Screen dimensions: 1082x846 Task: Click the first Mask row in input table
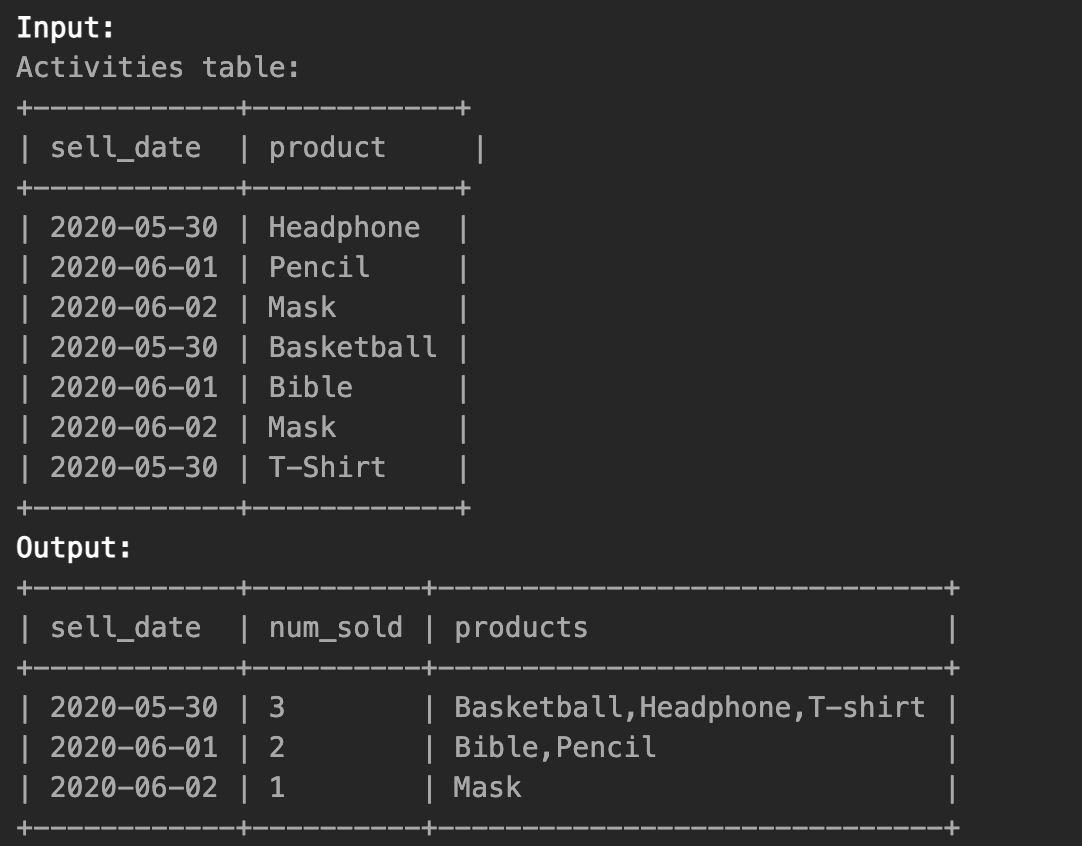(x=243, y=308)
